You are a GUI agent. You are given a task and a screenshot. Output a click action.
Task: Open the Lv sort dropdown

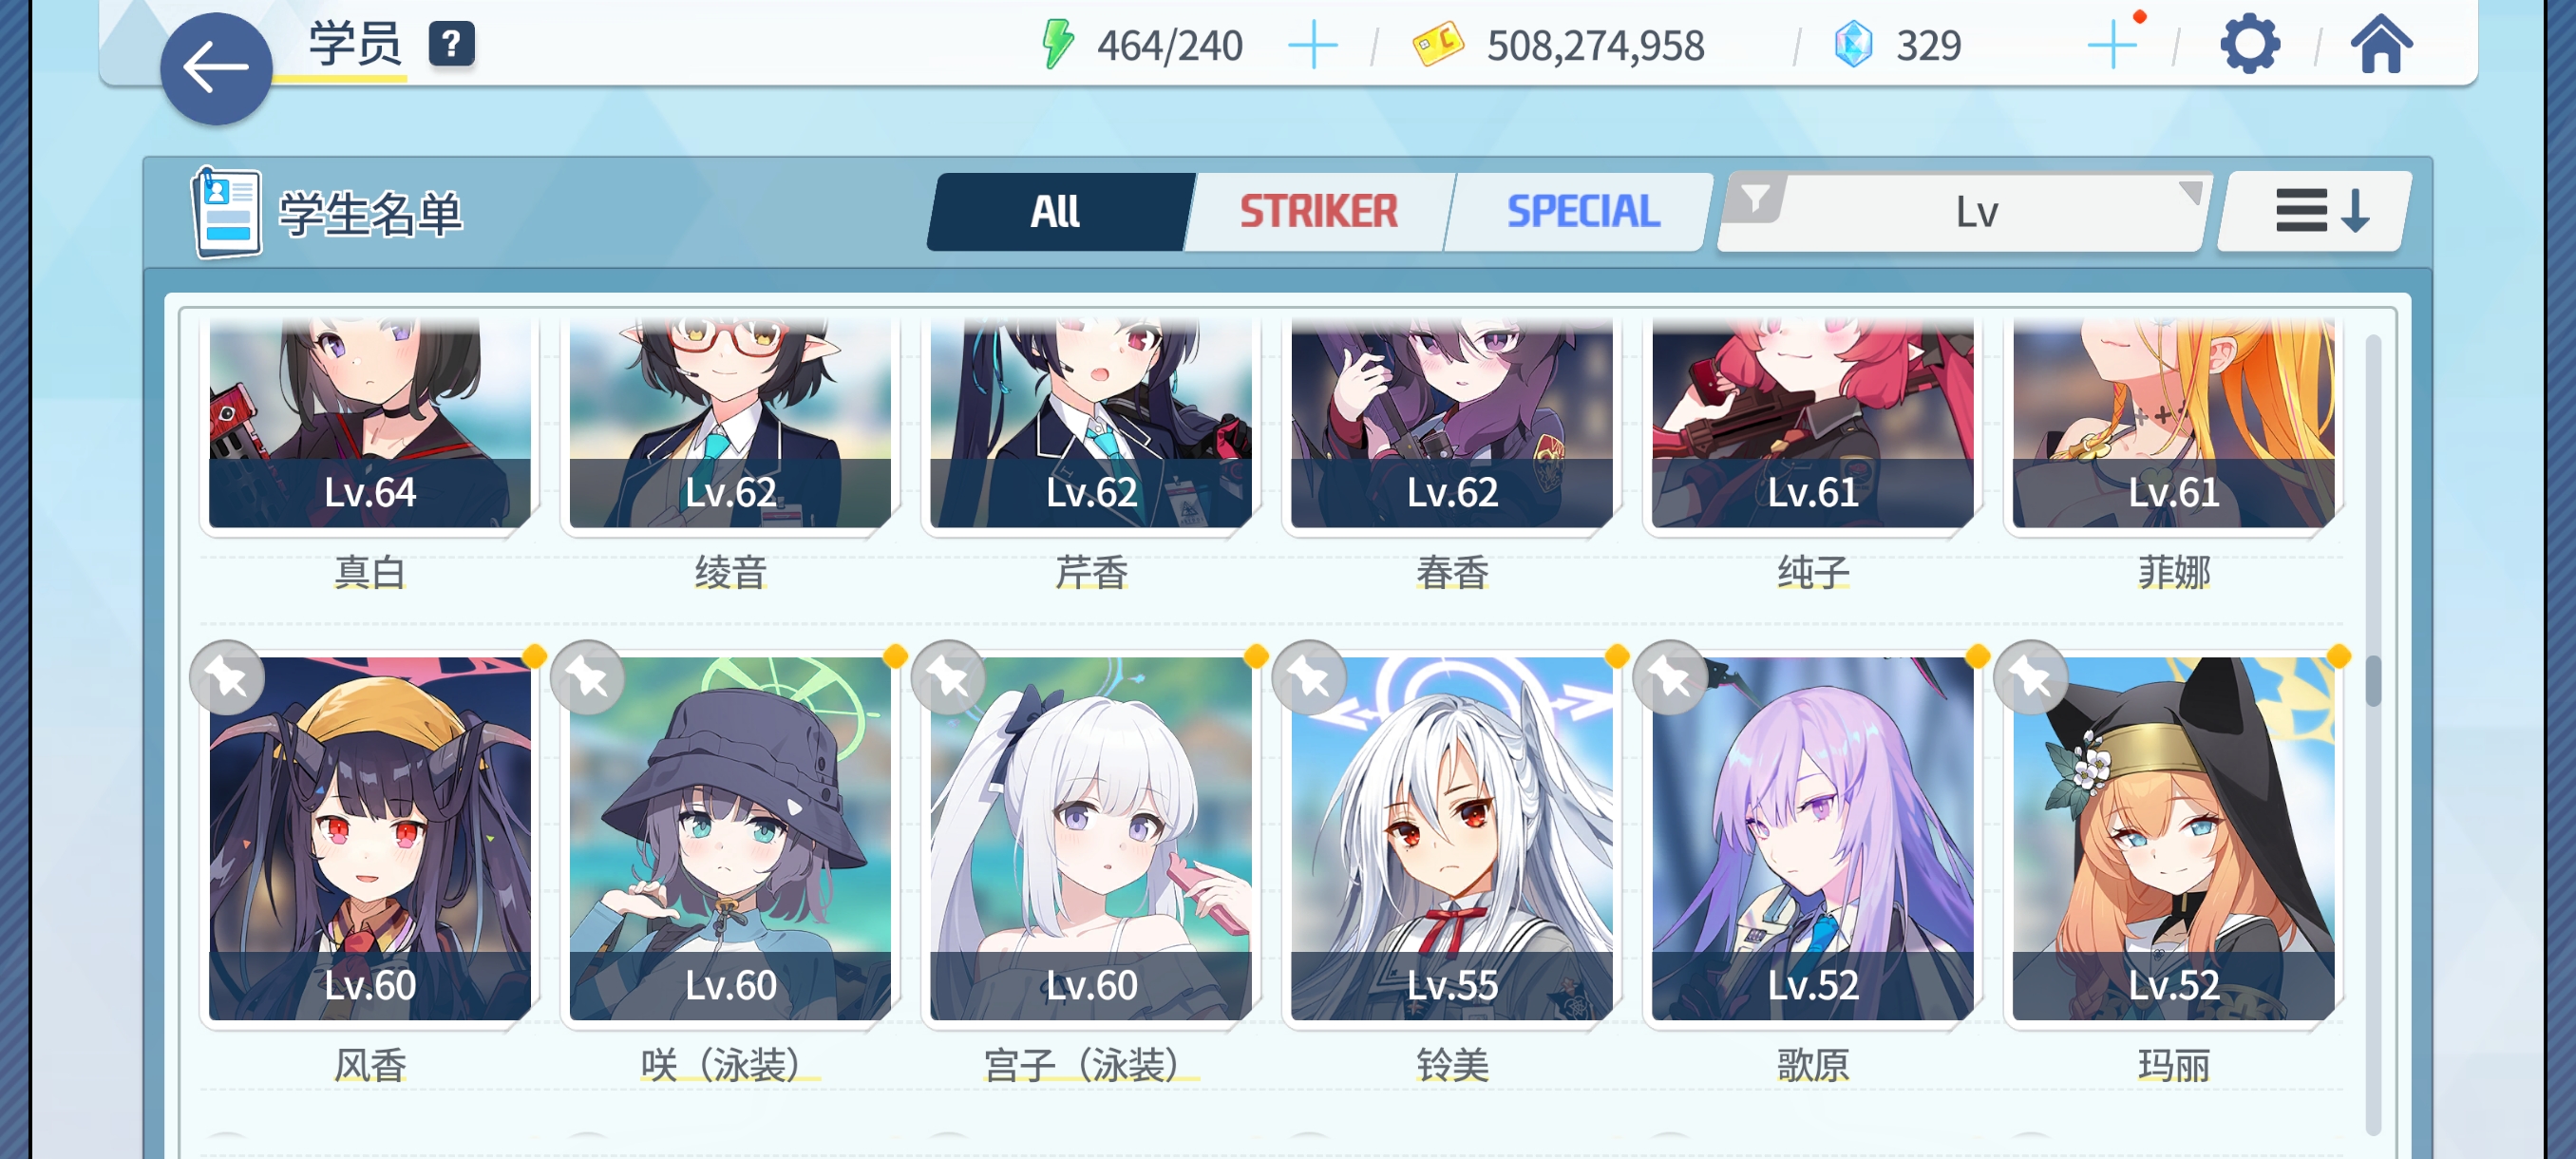(1976, 212)
